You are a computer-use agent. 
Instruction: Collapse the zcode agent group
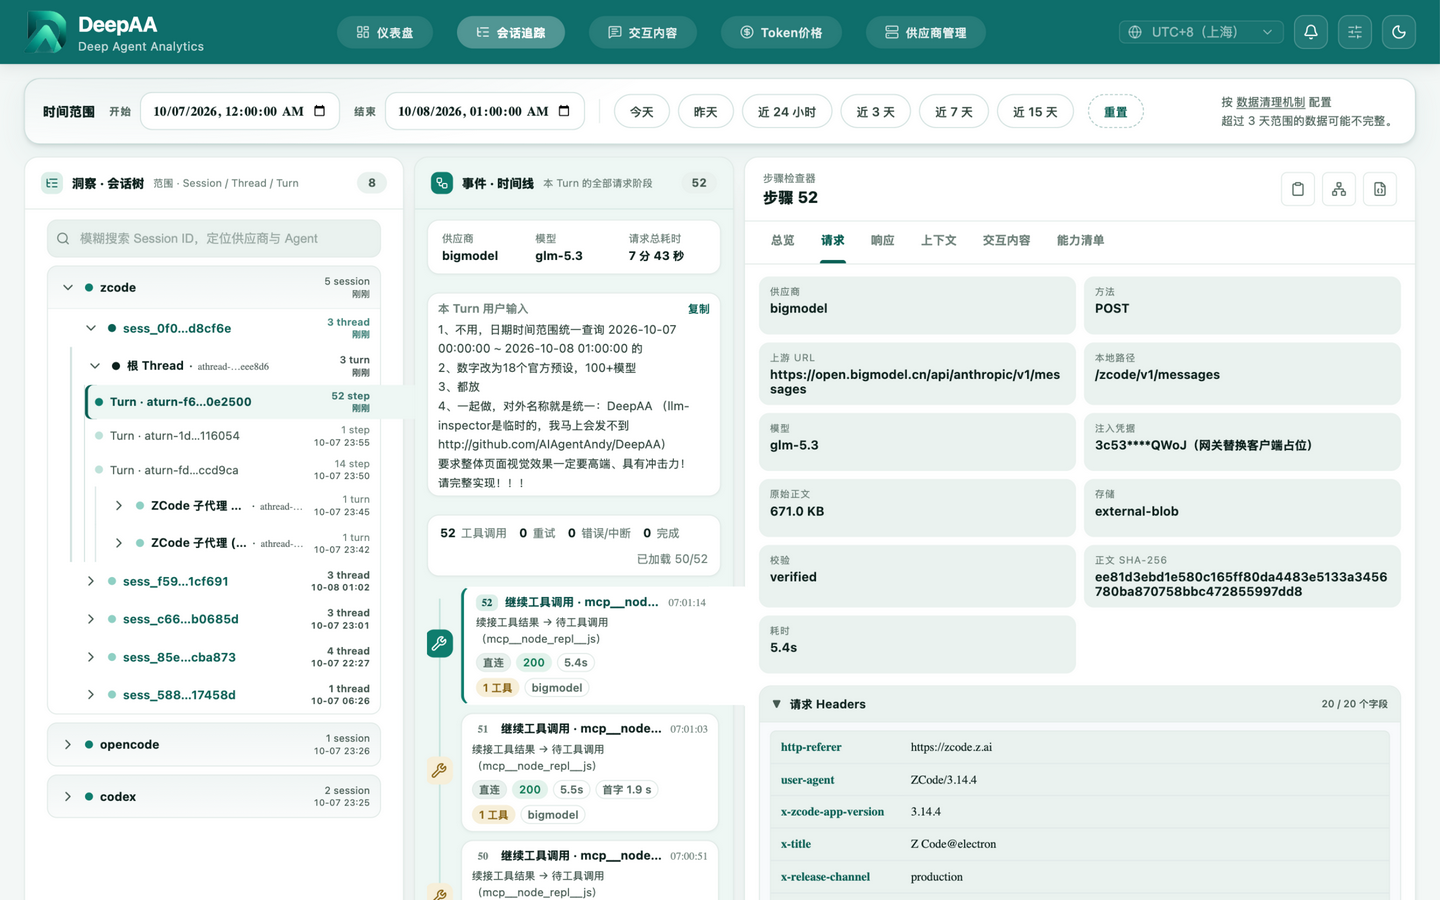click(x=68, y=287)
